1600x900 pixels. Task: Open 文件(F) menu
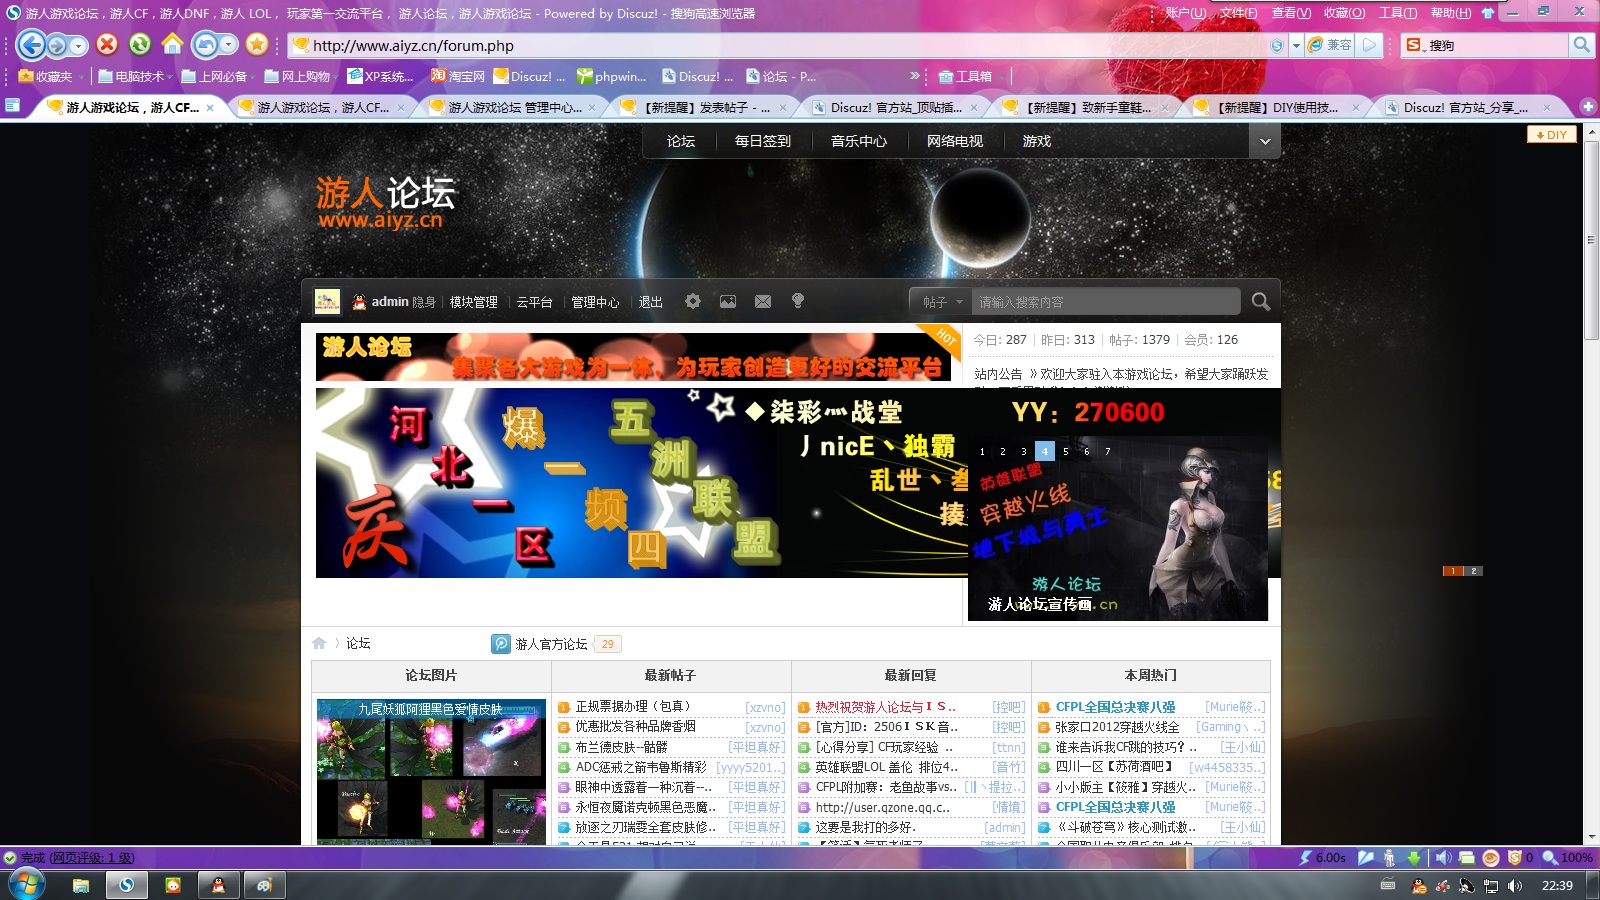point(1238,13)
